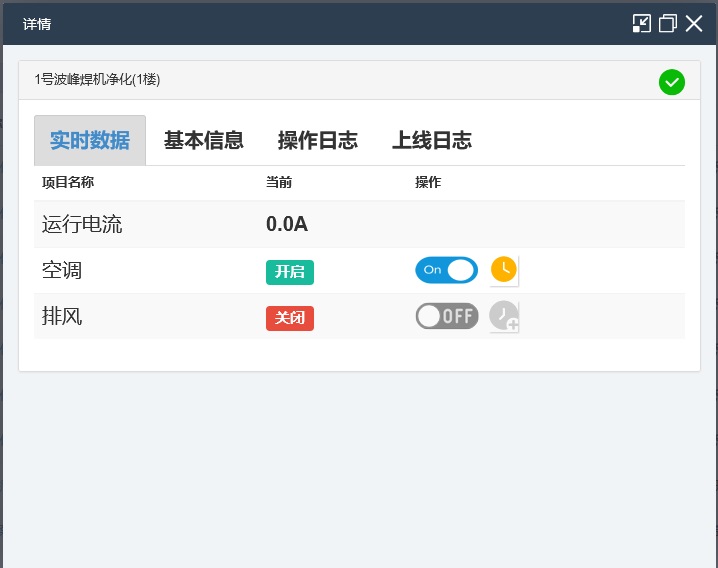Go to the 上线日志 tab

[432, 141]
